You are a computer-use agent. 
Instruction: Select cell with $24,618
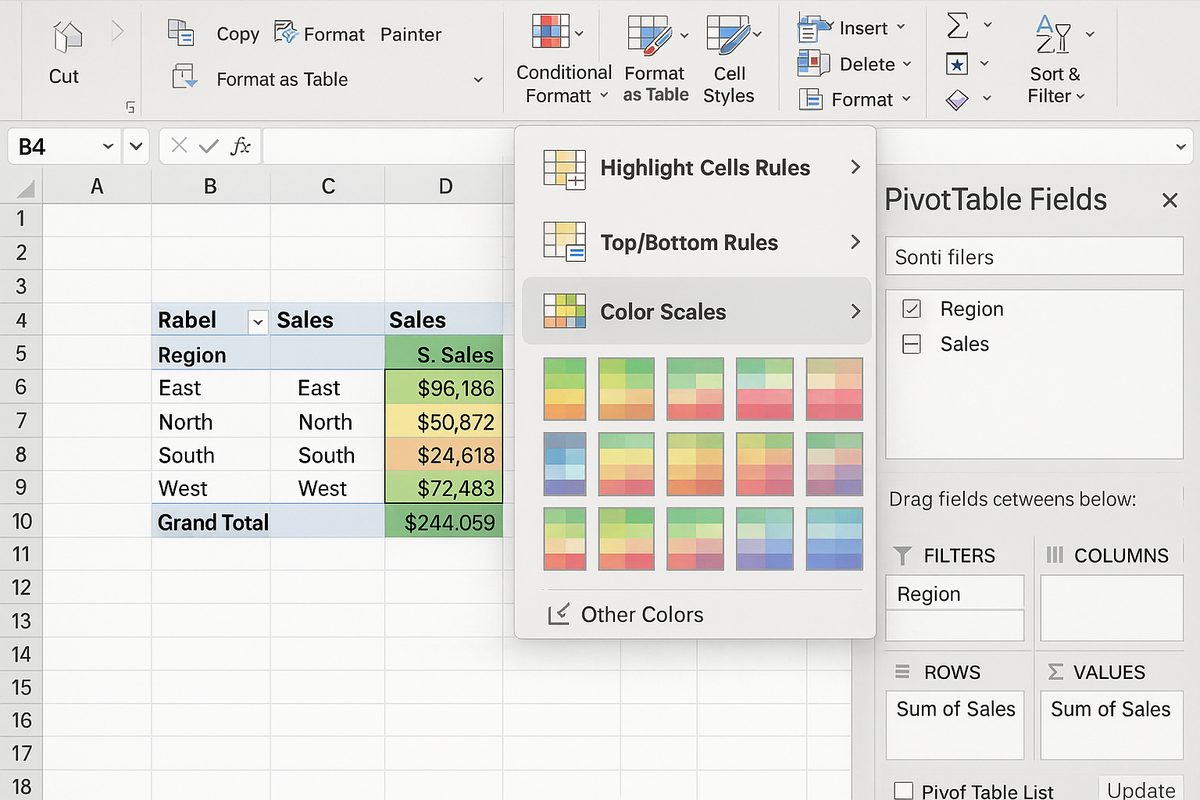pos(444,455)
